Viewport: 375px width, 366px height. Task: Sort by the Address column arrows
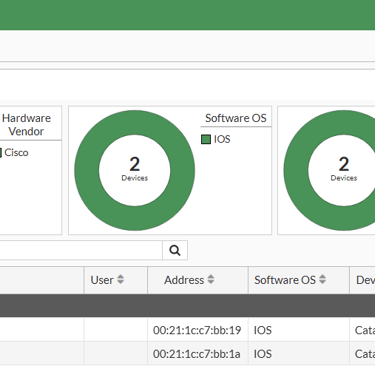click(211, 280)
